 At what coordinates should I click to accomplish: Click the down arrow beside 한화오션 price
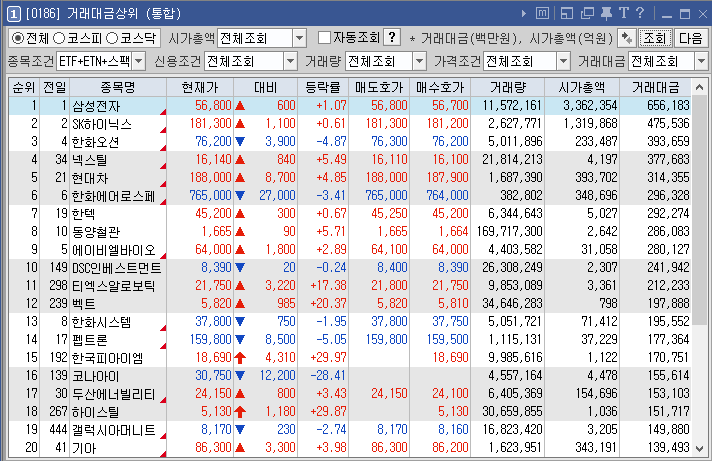click(x=240, y=142)
